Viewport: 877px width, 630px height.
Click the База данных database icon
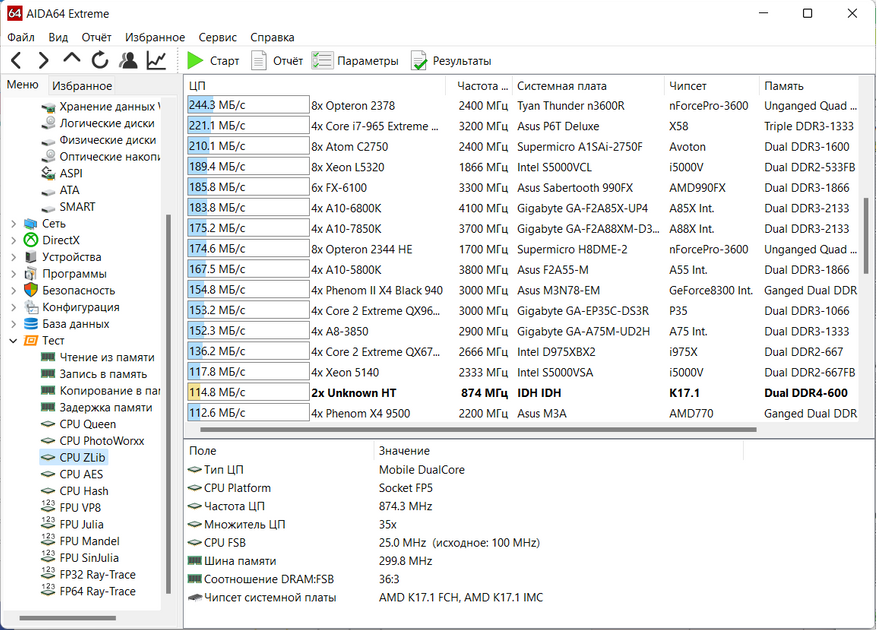pos(31,324)
